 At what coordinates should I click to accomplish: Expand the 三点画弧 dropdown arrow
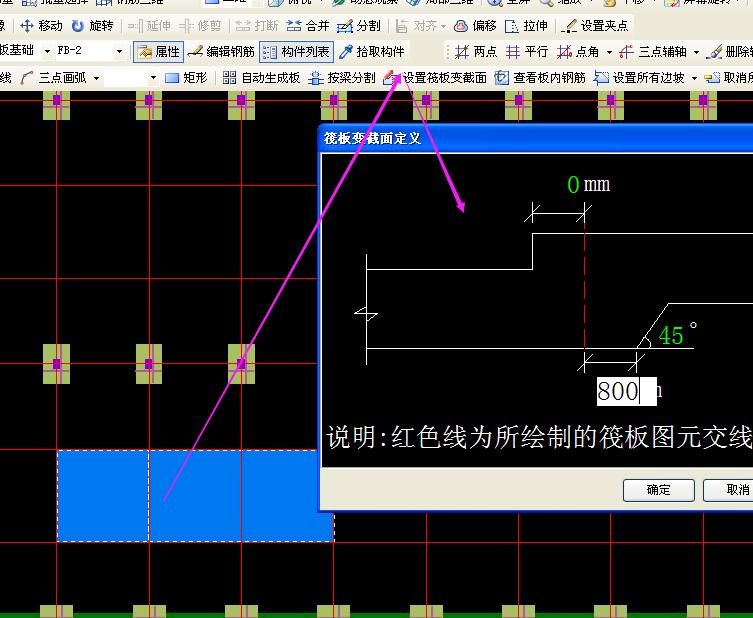click(x=97, y=78)
